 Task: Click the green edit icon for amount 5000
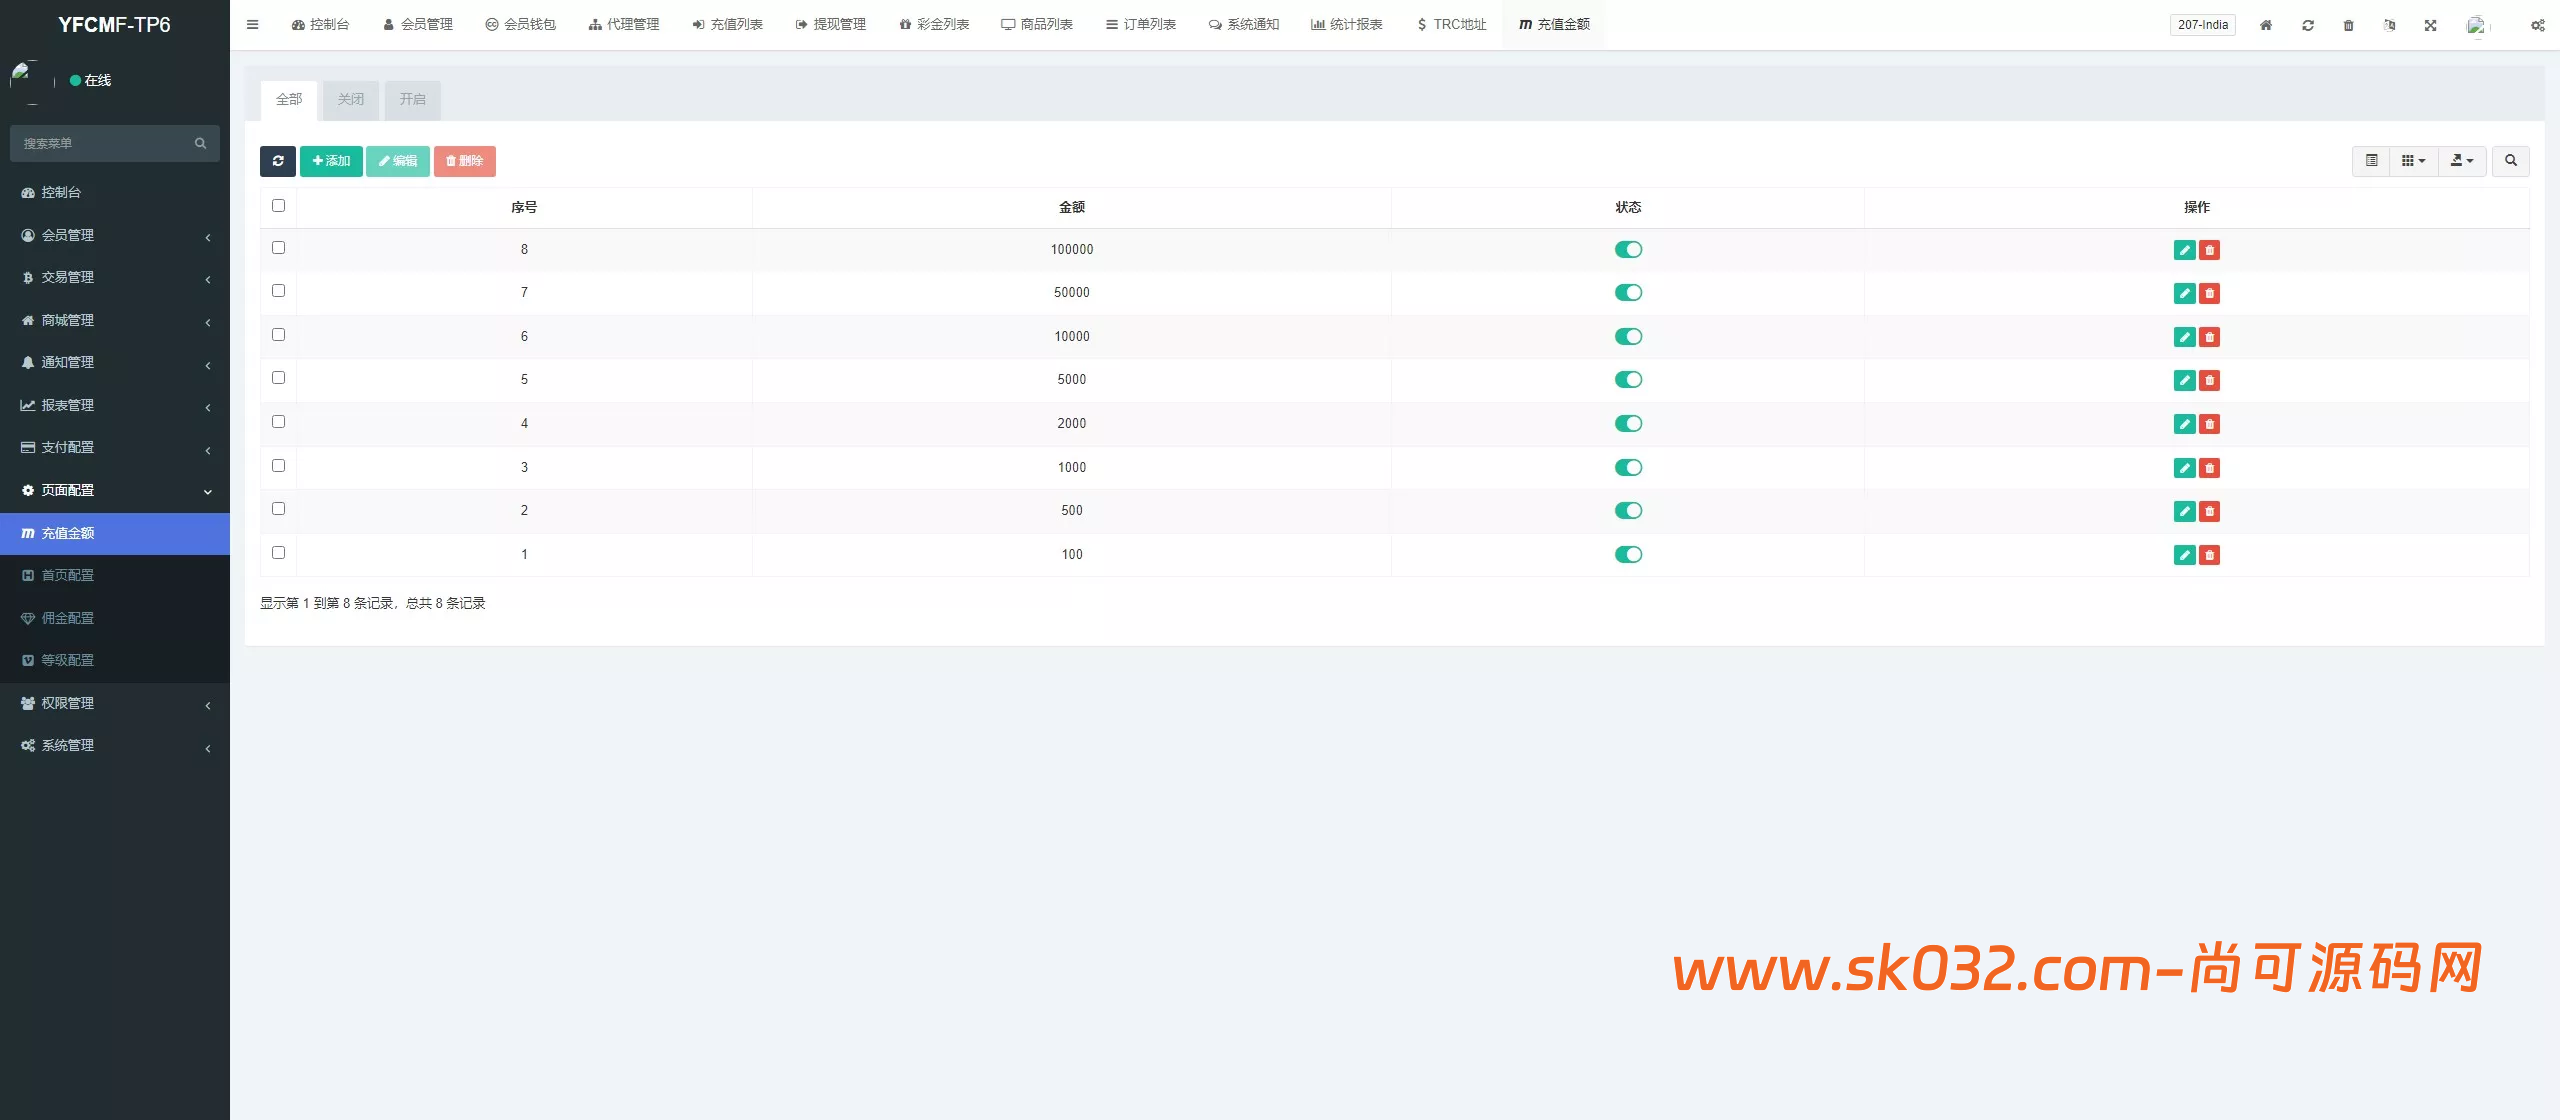(2184, 380)
